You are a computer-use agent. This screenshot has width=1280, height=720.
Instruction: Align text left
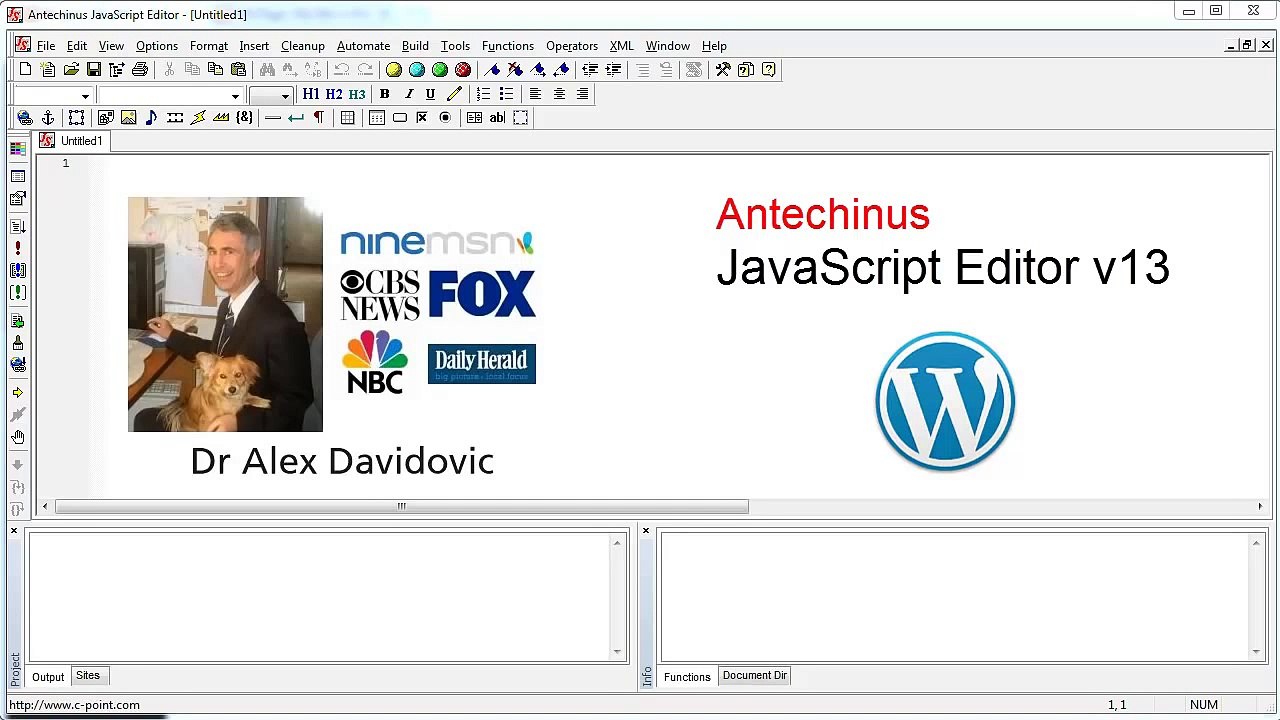click(x=535, y=94)
